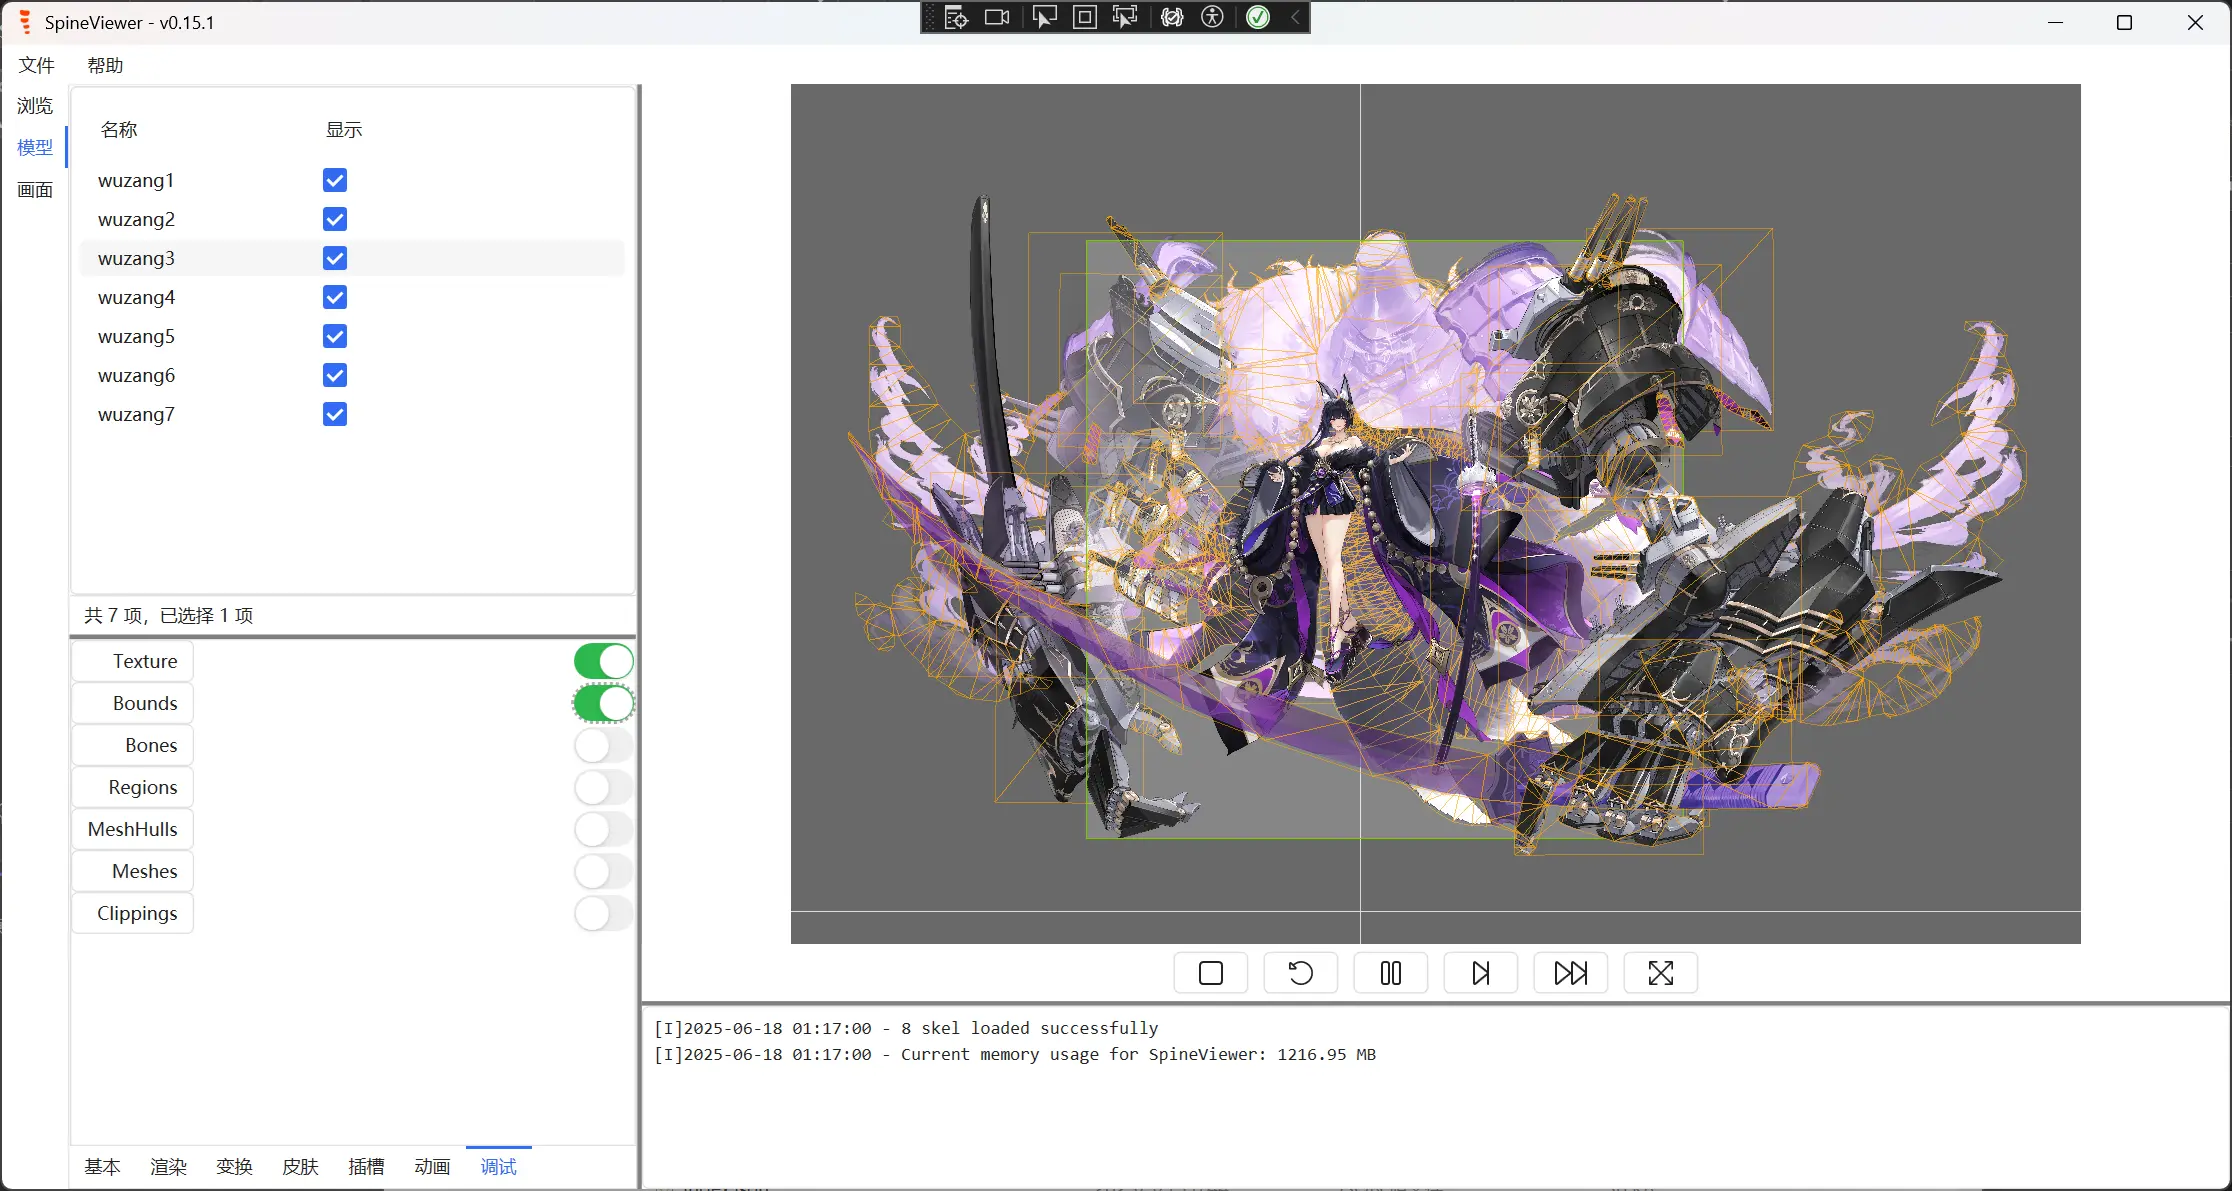Image resolution: width=2232 pixels, height=1191 pixels.
Task: Collapse the debug toolbar with chevron arrow
Action: point(1295,17)
